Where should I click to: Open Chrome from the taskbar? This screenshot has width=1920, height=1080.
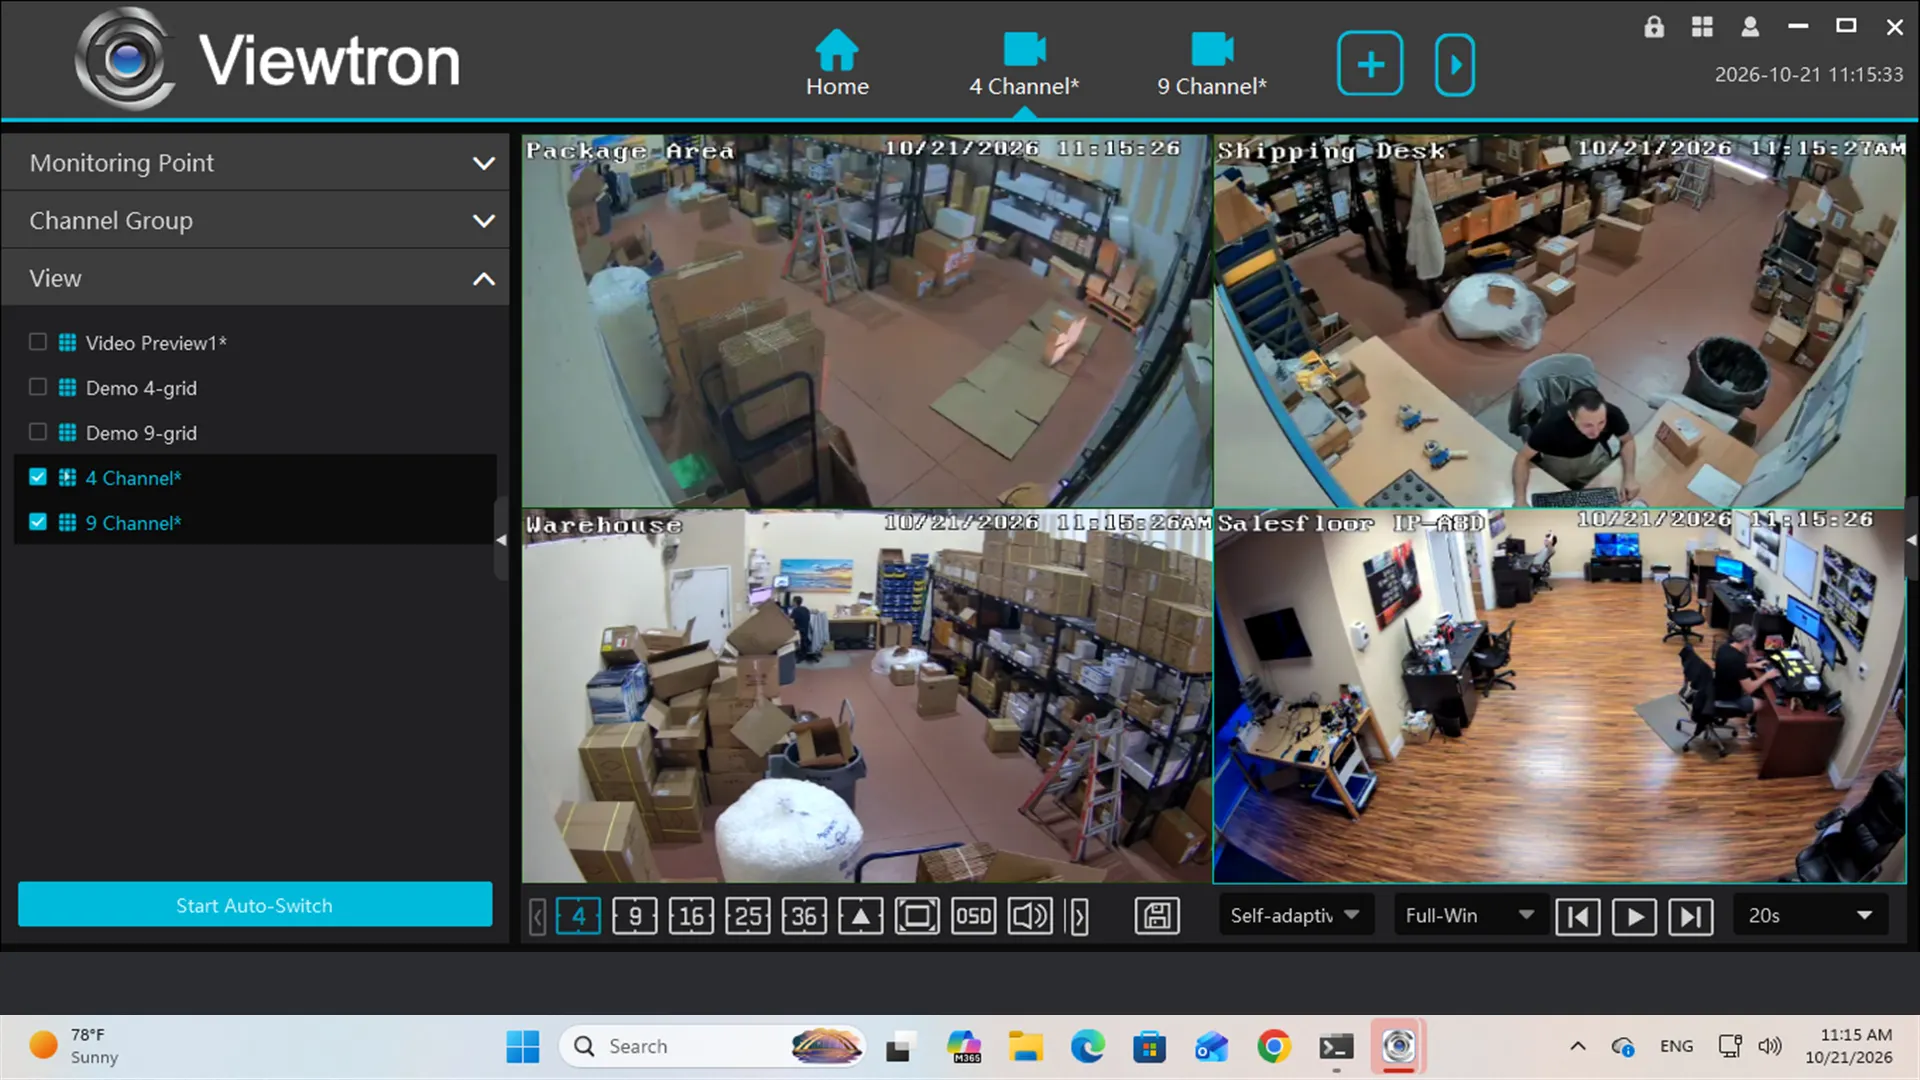point(1273,1047)
